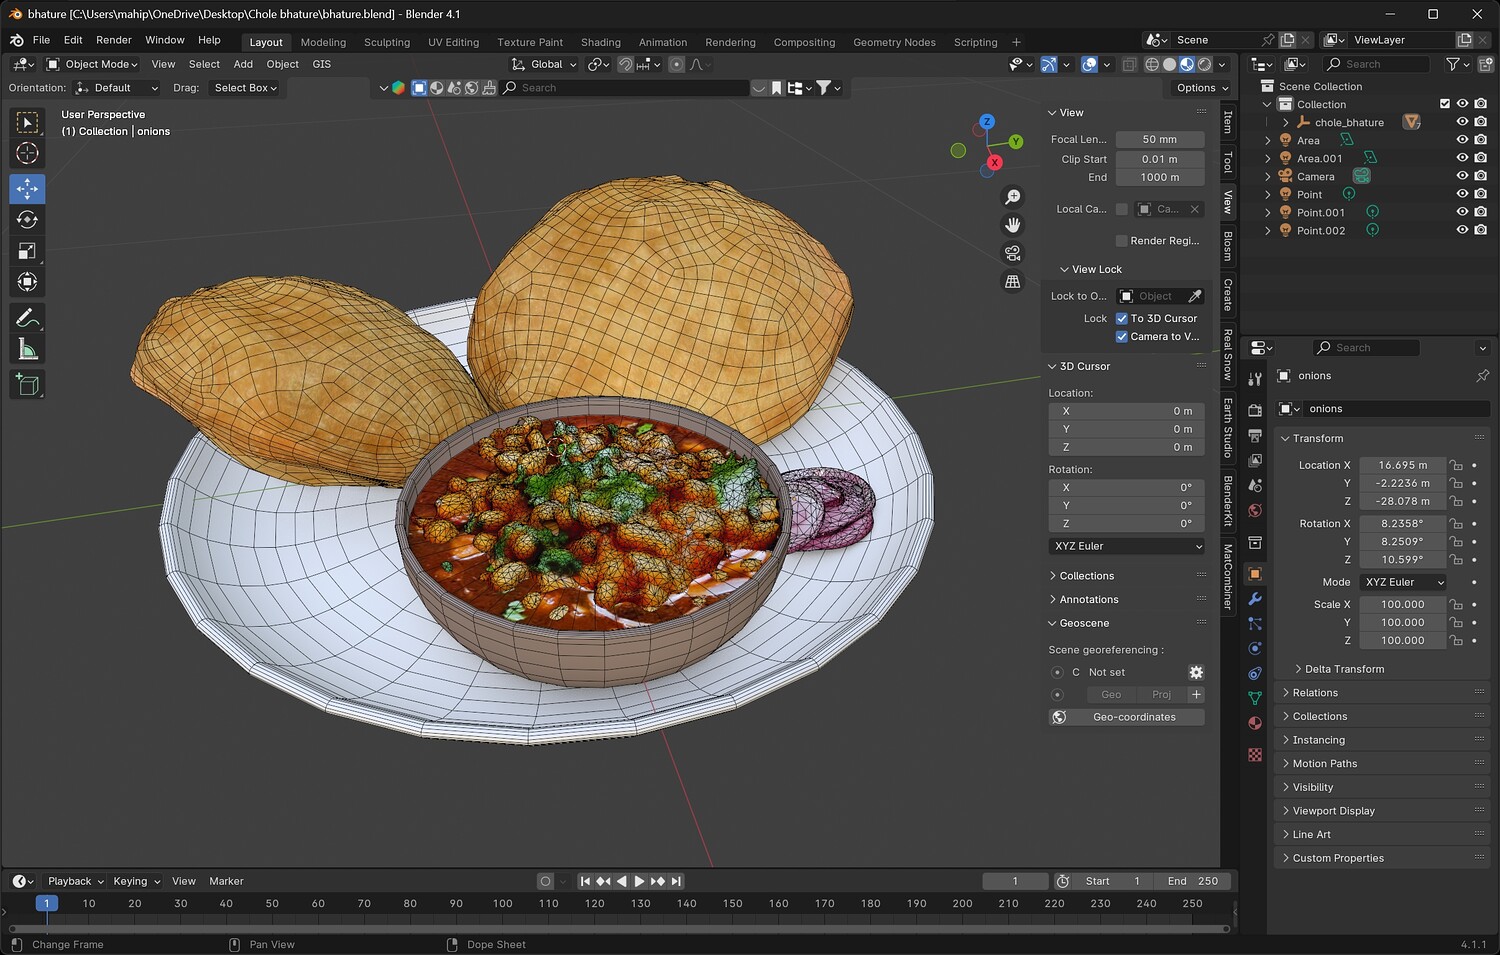Viewport: 1500px width, 955px height.
Task: Open the Geometry Nodes workspace tab
Action: click(x=894, y=42)
